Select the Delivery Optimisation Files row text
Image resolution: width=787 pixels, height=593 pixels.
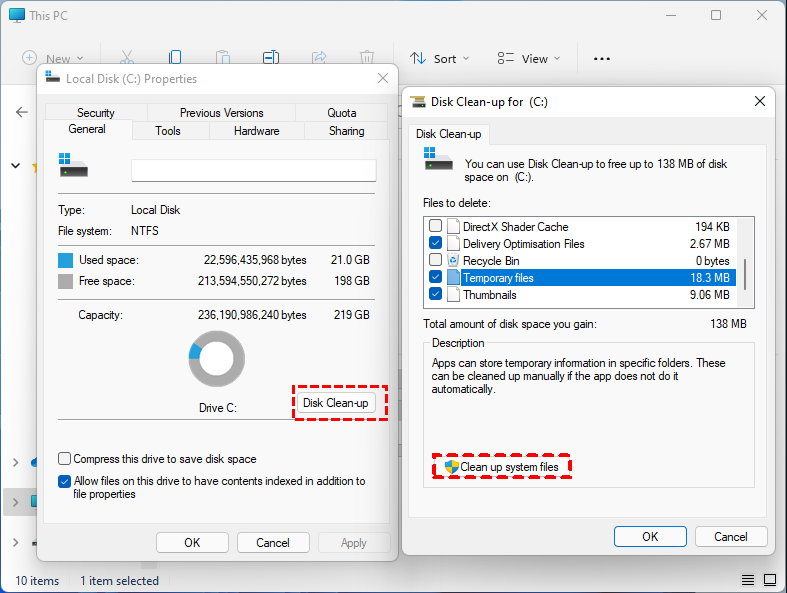tap(523, 244)
